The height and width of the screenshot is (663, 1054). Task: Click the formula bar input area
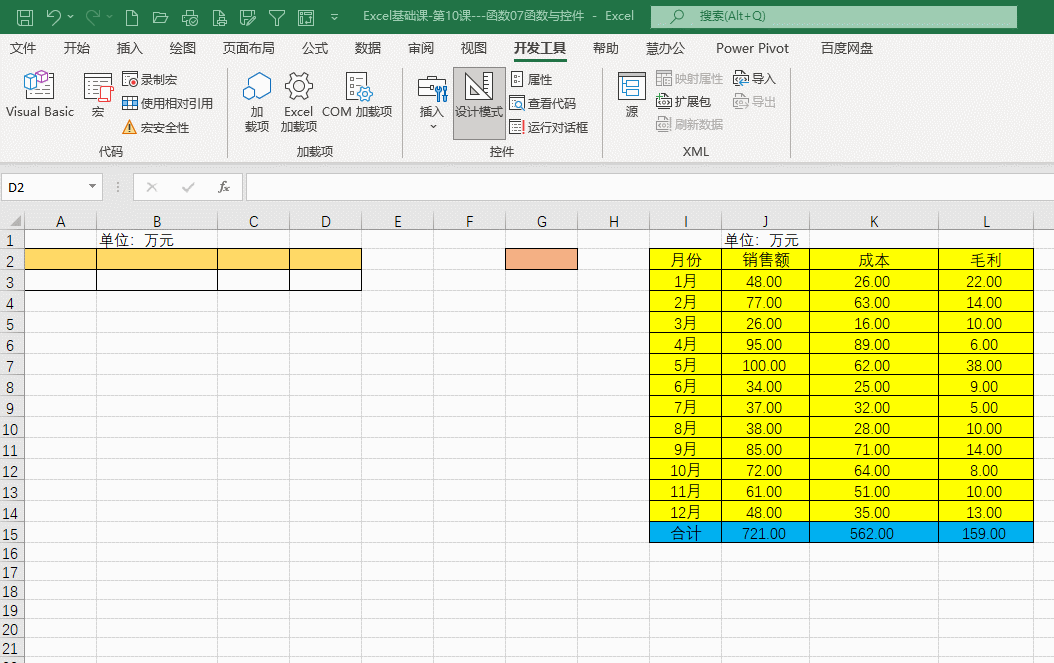[x=649, y=187]
